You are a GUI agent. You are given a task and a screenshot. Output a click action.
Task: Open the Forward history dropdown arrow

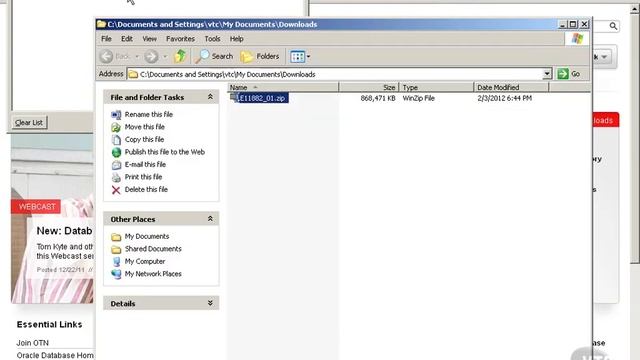tap(165, 57)
